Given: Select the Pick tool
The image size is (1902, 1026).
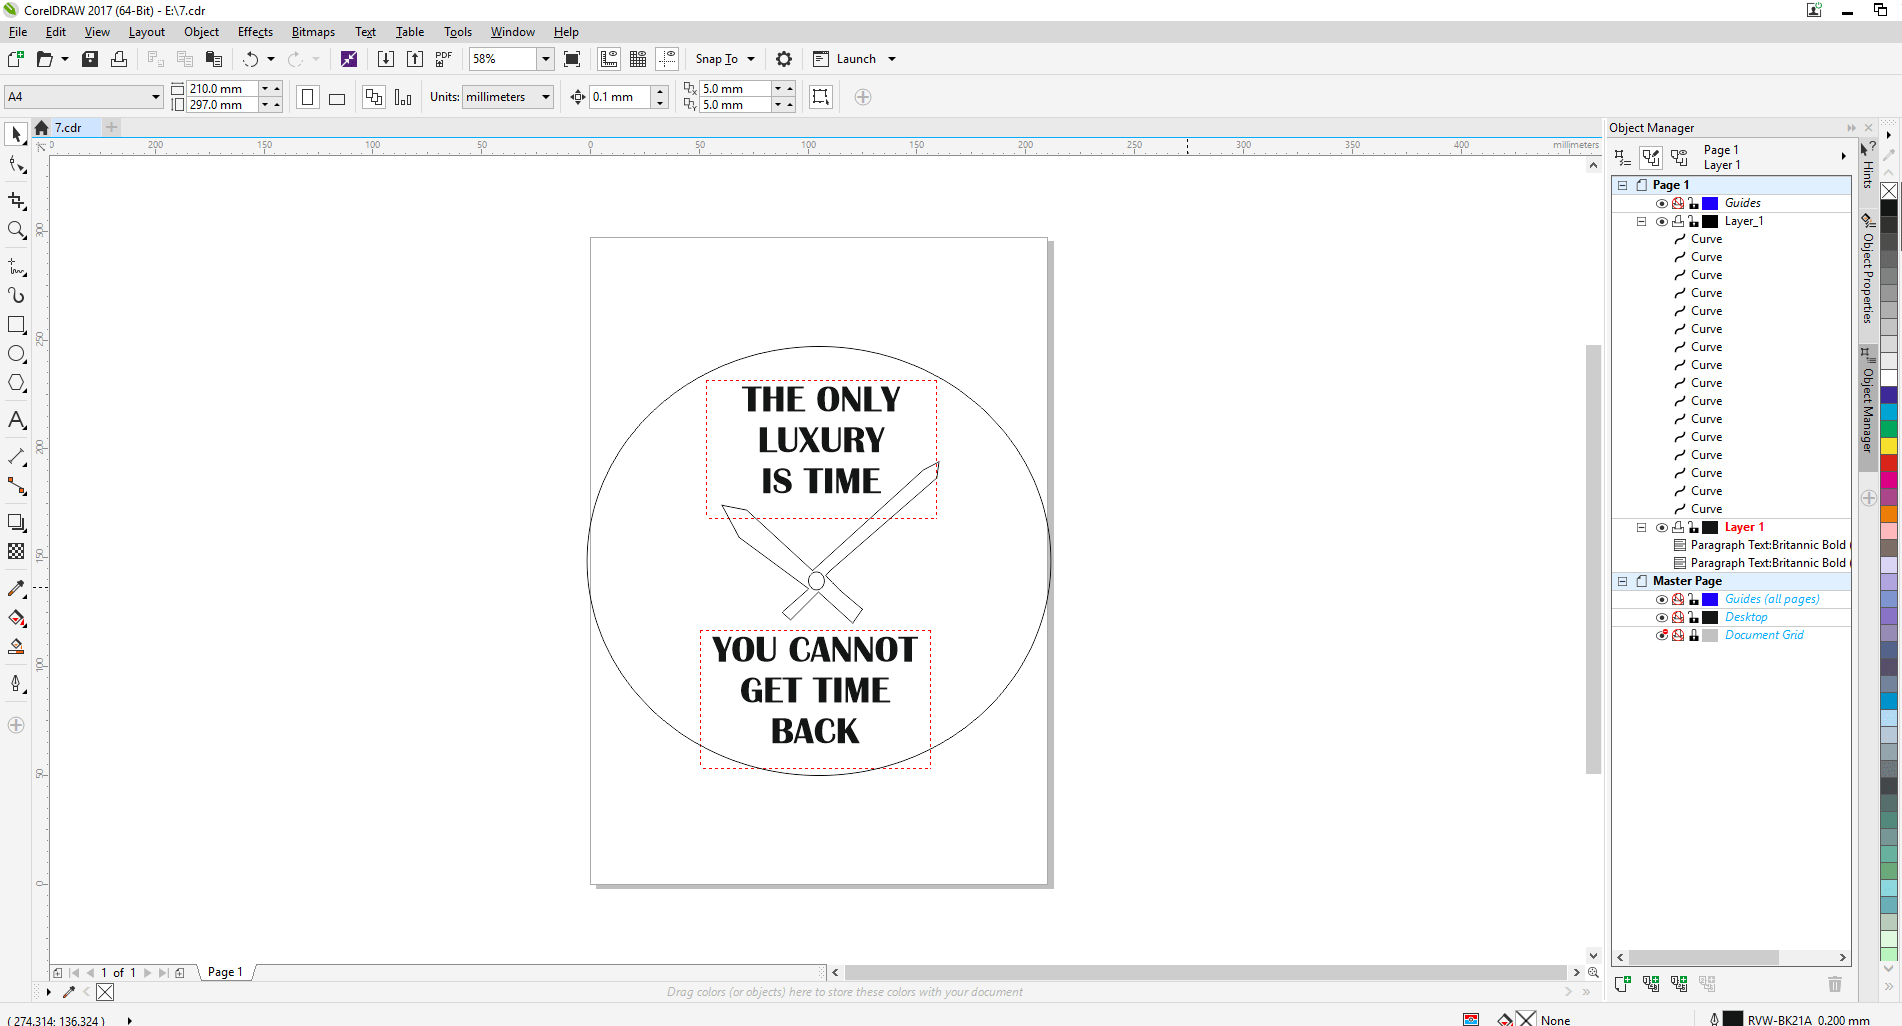Looking at the screenshot, I should click(16, 134).
